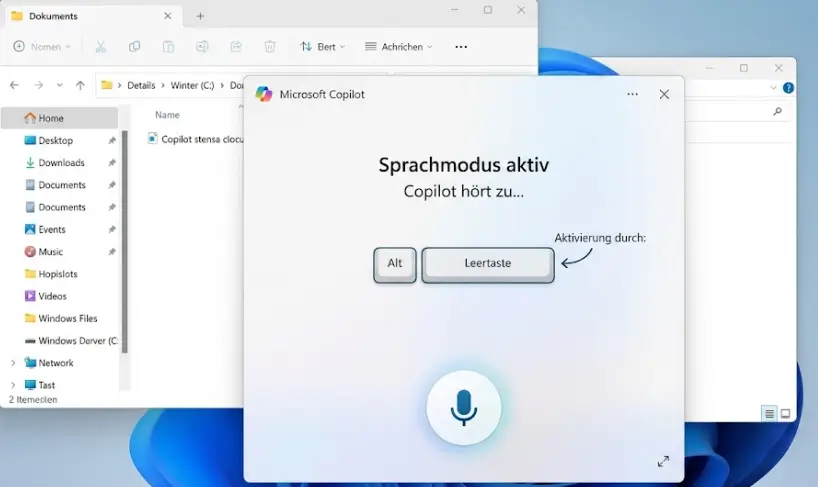Expand the Network tree node
This screenshot has width=818, height=487.
pyautogui.click(x=13, y=363)
